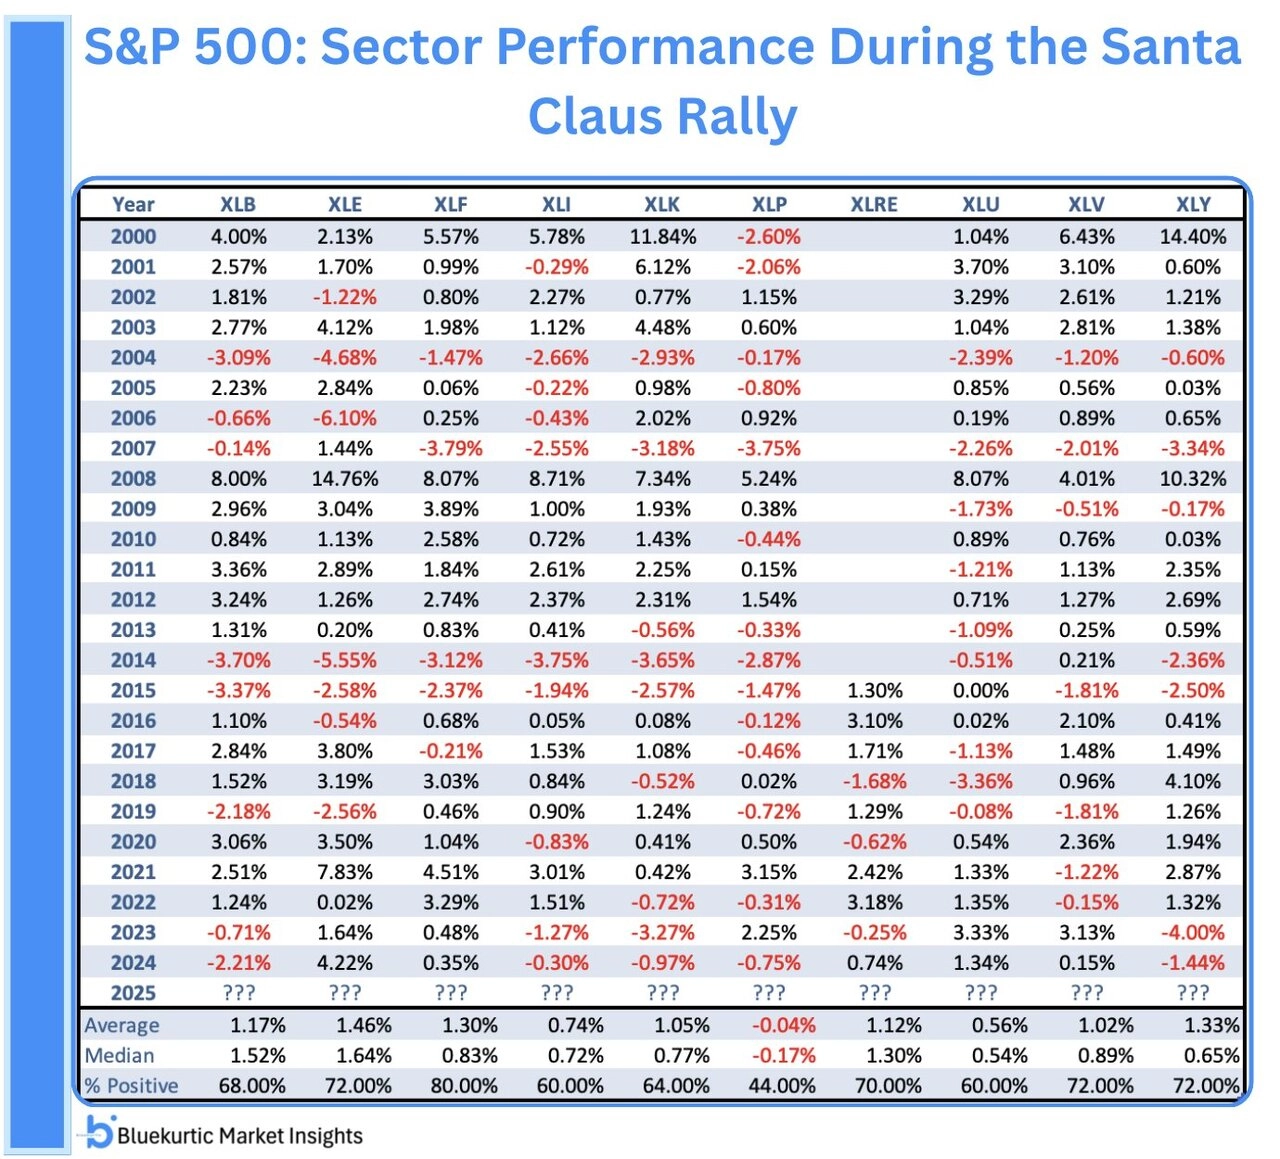This screenshot has height=1159, width=1280.
Task: Click the -6.10% XLE cell for 2006
Action: point(345,418)
